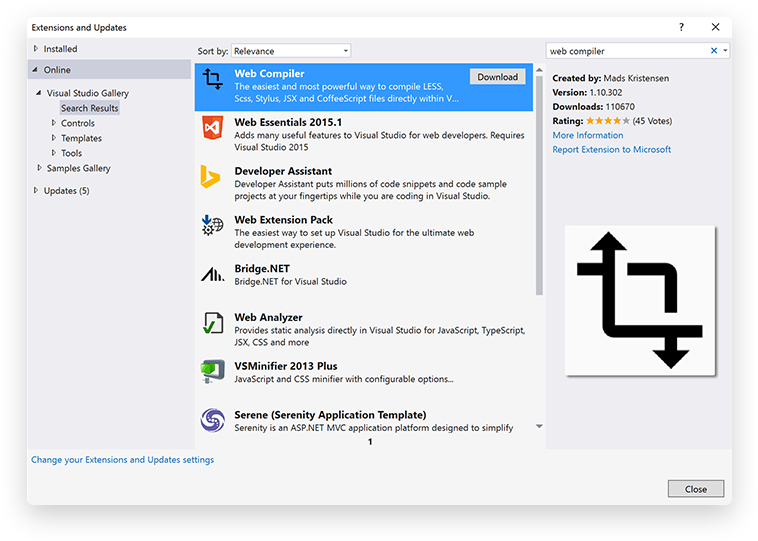Expand the Installed category
The image size is (758, 541).
36,48
